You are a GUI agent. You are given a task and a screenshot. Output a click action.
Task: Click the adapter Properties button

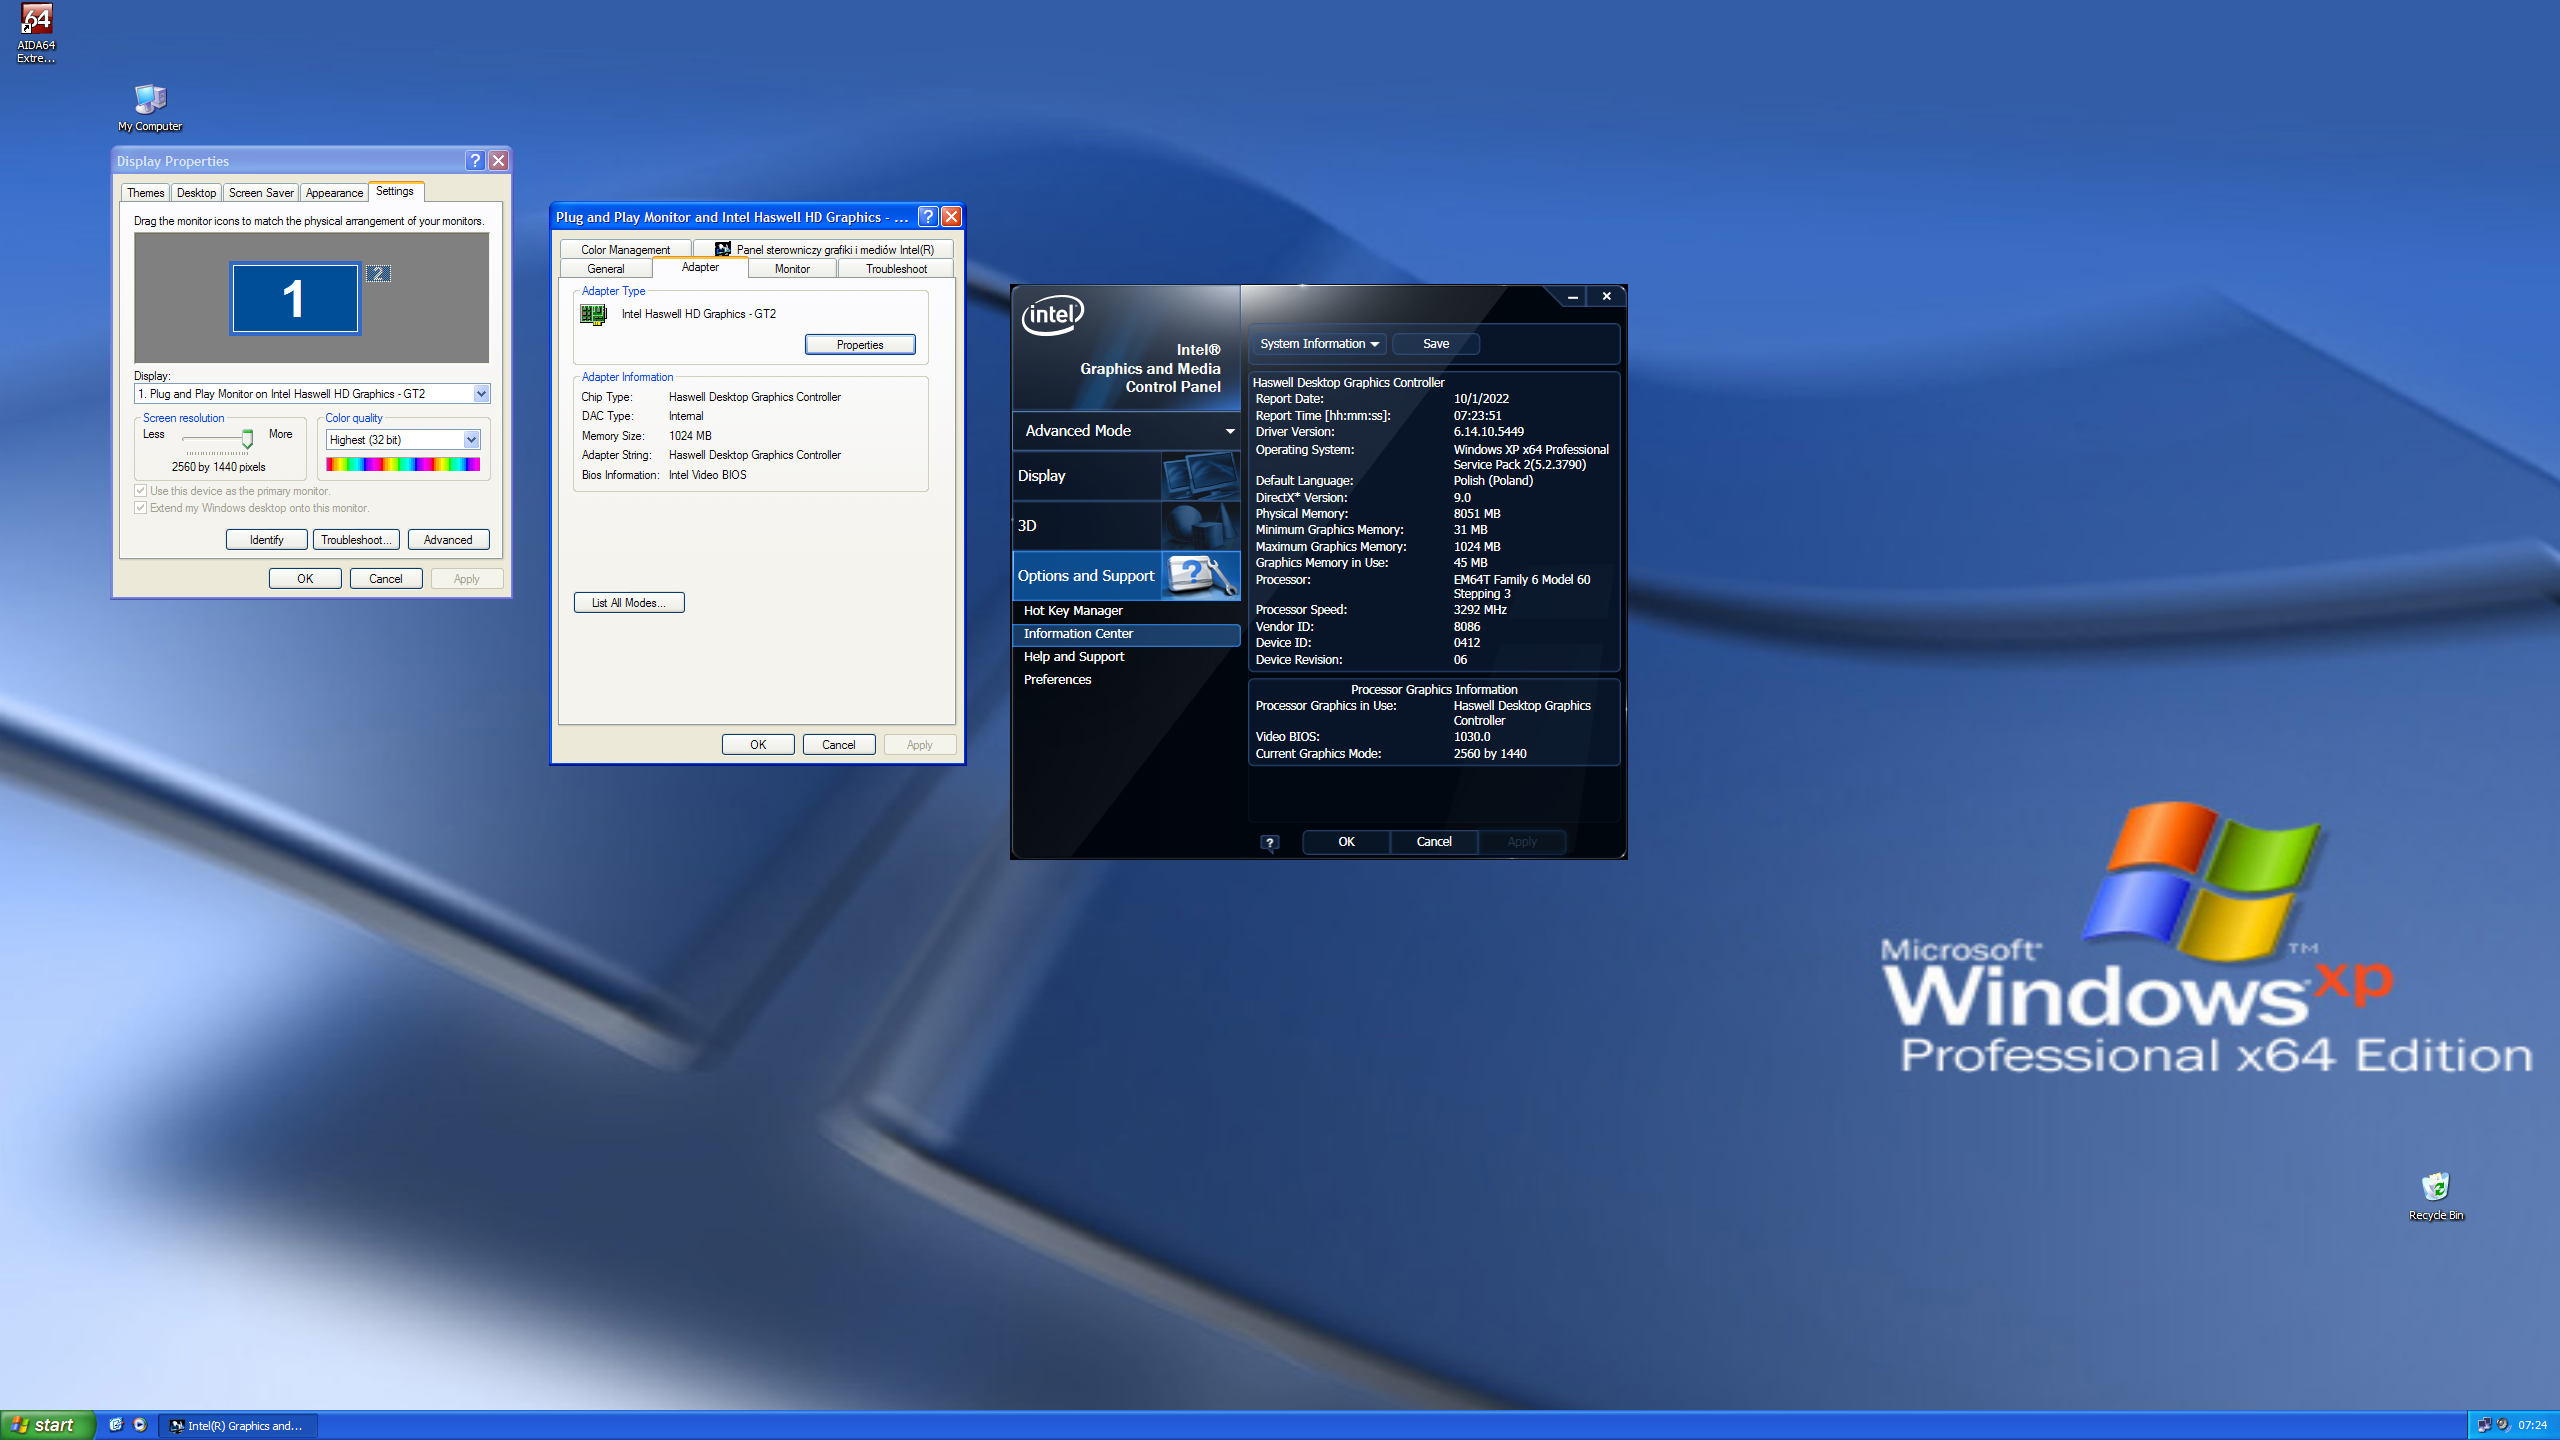pos(860,345)
